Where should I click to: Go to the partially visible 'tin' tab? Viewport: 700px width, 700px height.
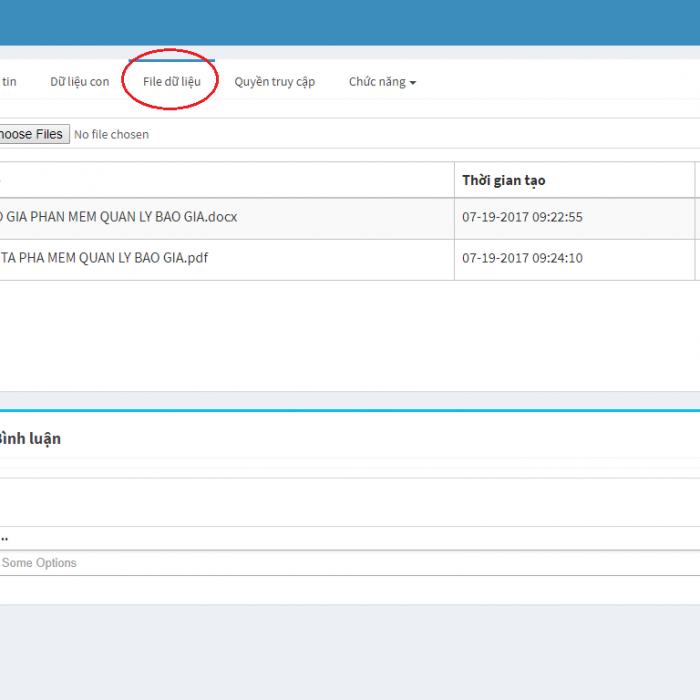(9, 82)
